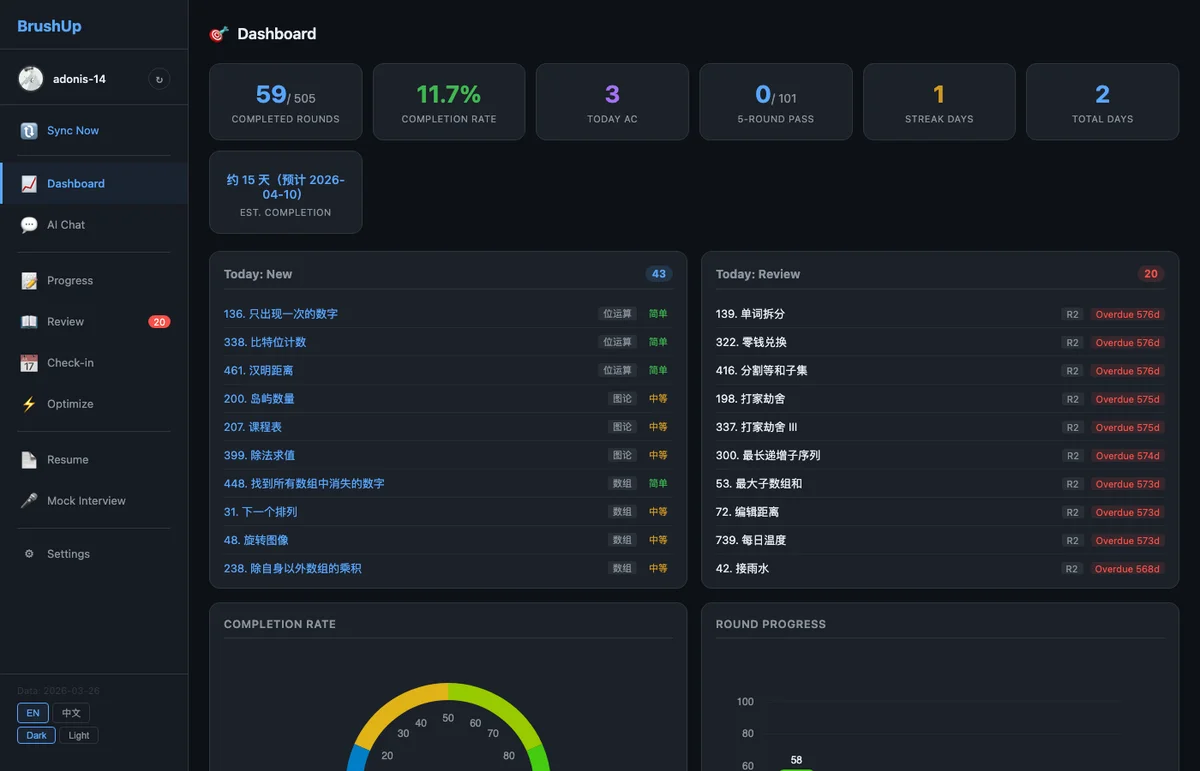Click the Progress notepad icon
Screen dimensions: 1200x771
point(29,281)
